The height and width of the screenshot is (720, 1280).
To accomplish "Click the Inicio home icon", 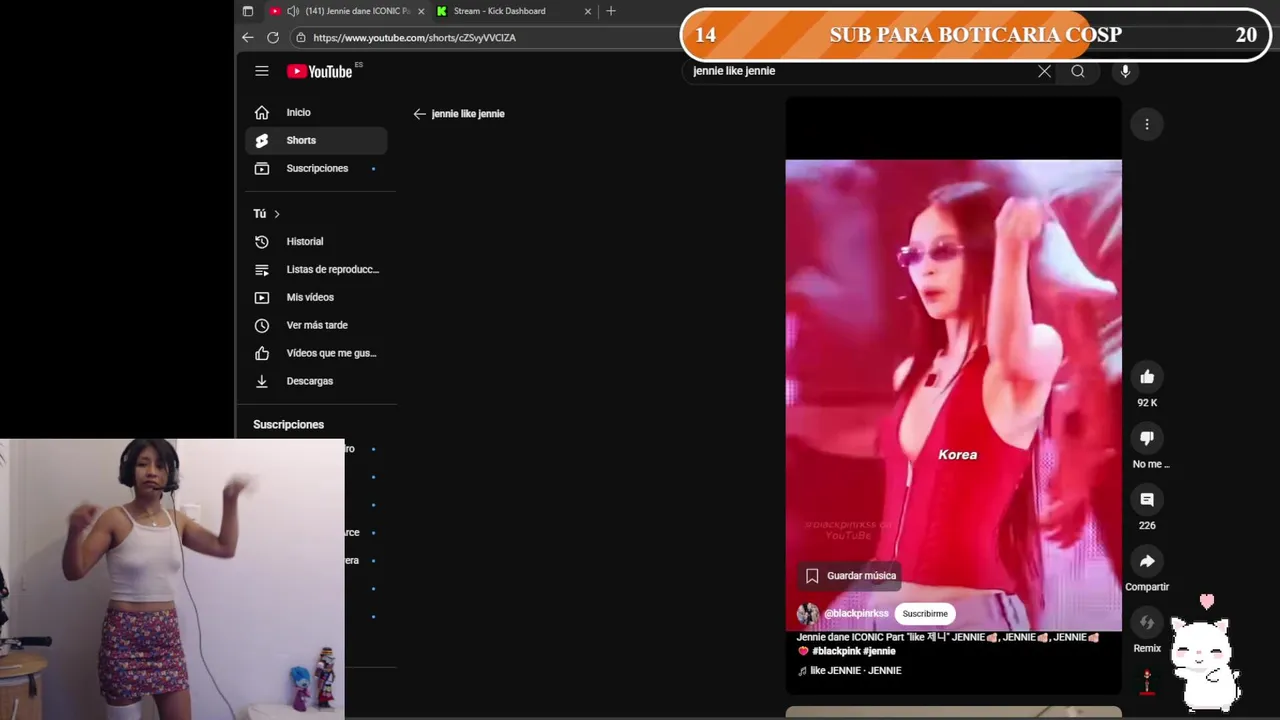I will click(x=262, y=112).
